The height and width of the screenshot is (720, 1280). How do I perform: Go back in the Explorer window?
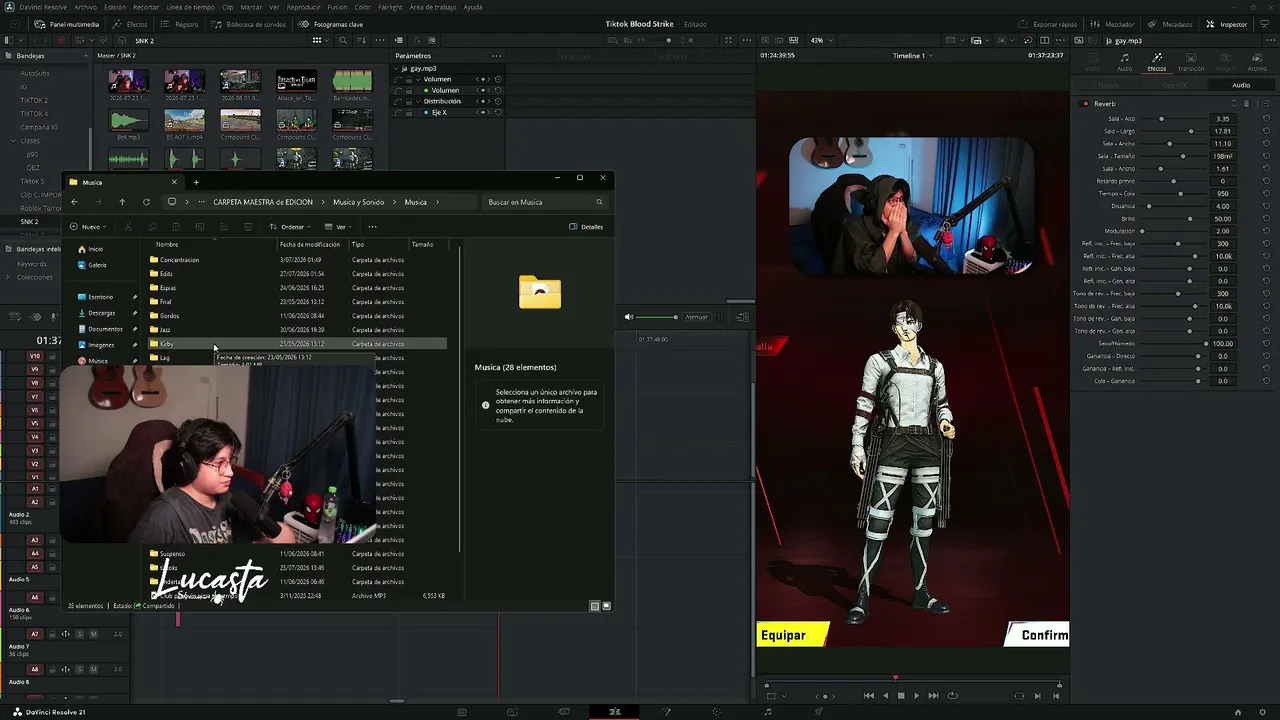[74, 202]
